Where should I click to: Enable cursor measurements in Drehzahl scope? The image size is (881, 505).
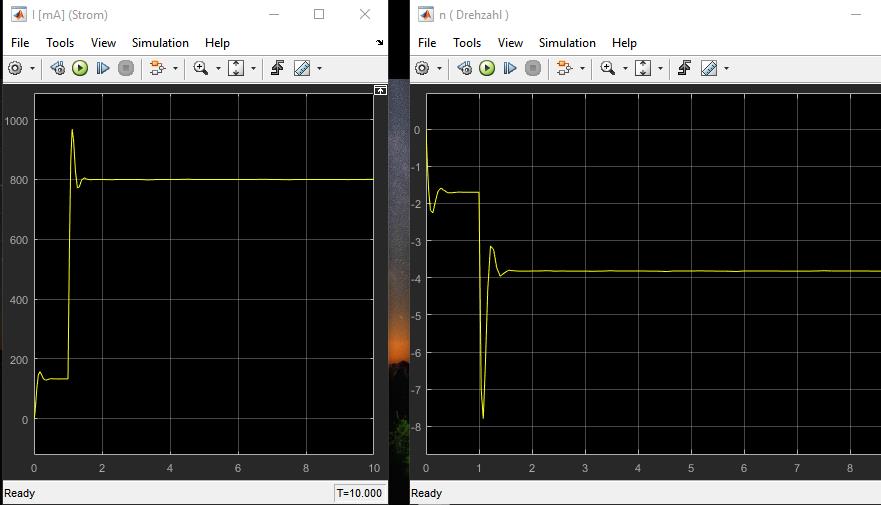709,69
